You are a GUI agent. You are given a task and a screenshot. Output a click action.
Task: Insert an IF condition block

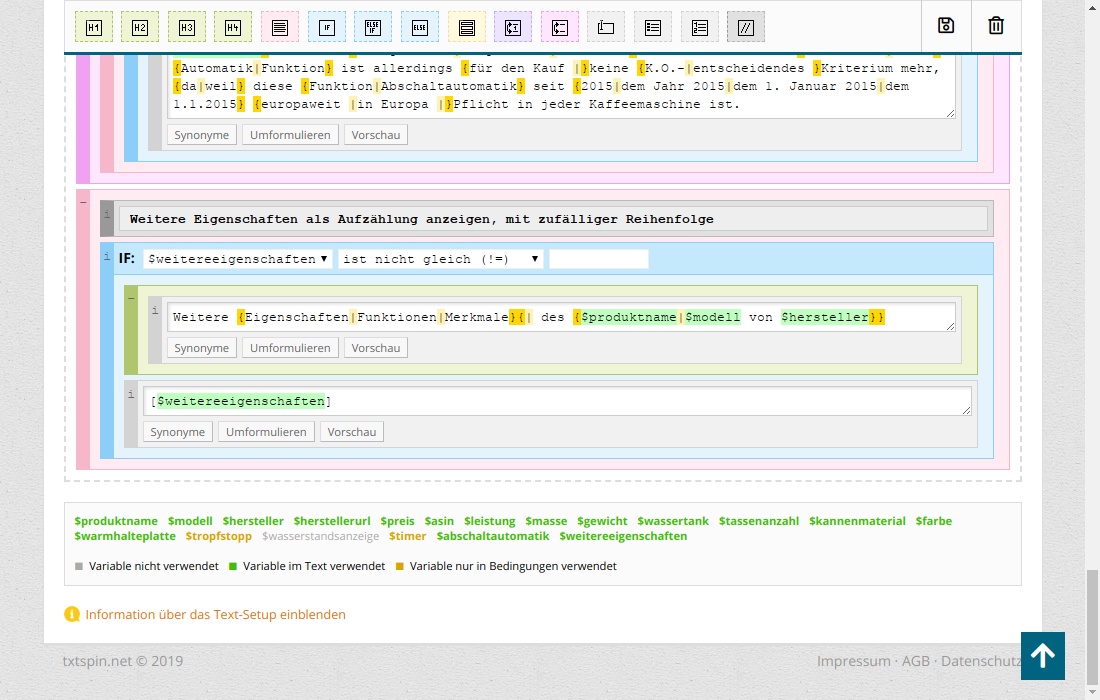click(327, 27)
